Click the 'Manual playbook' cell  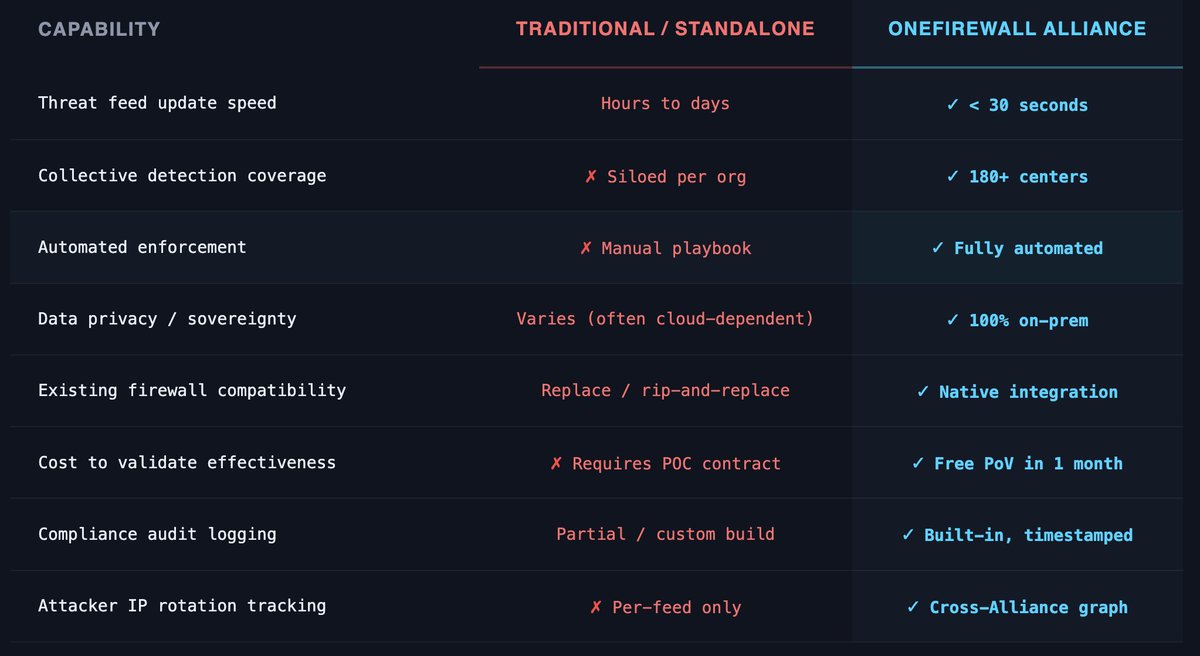click(x=665, y=248)
